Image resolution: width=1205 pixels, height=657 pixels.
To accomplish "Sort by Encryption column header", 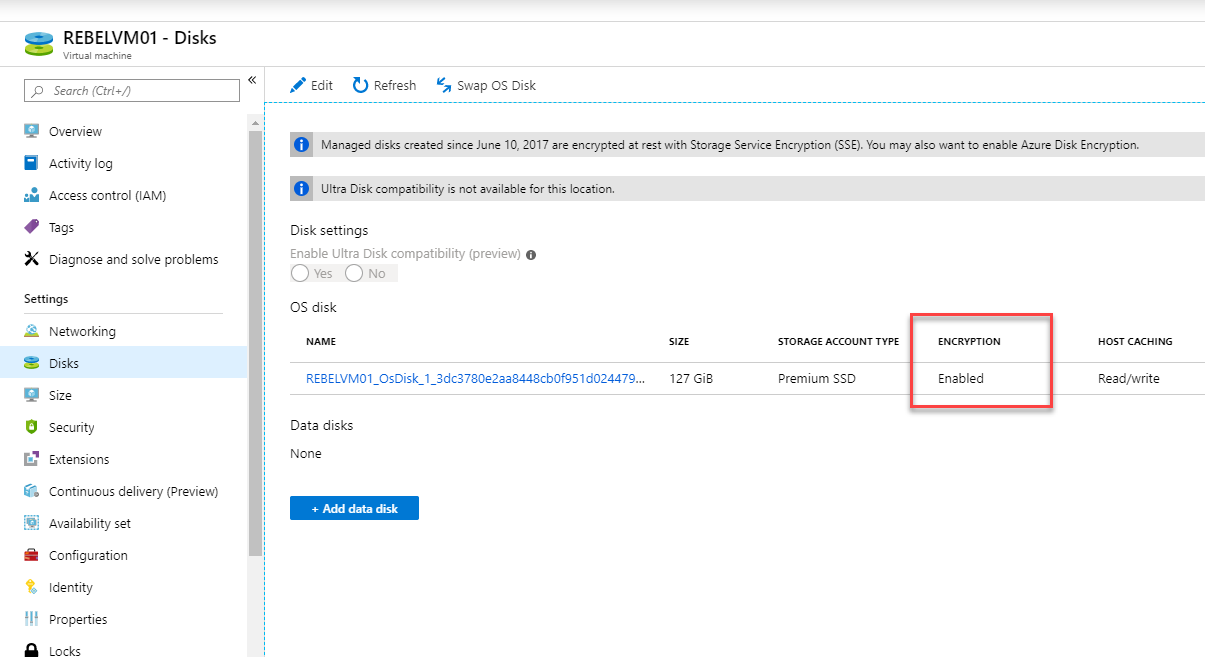I will click(x=969, y=342).
